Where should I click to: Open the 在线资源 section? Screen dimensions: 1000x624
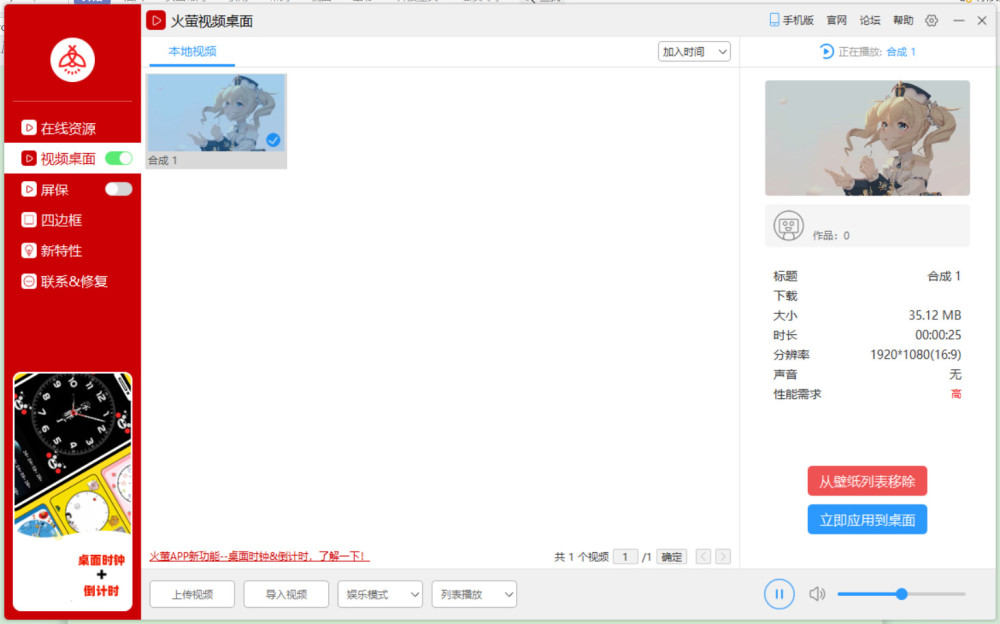coord(68,128)
